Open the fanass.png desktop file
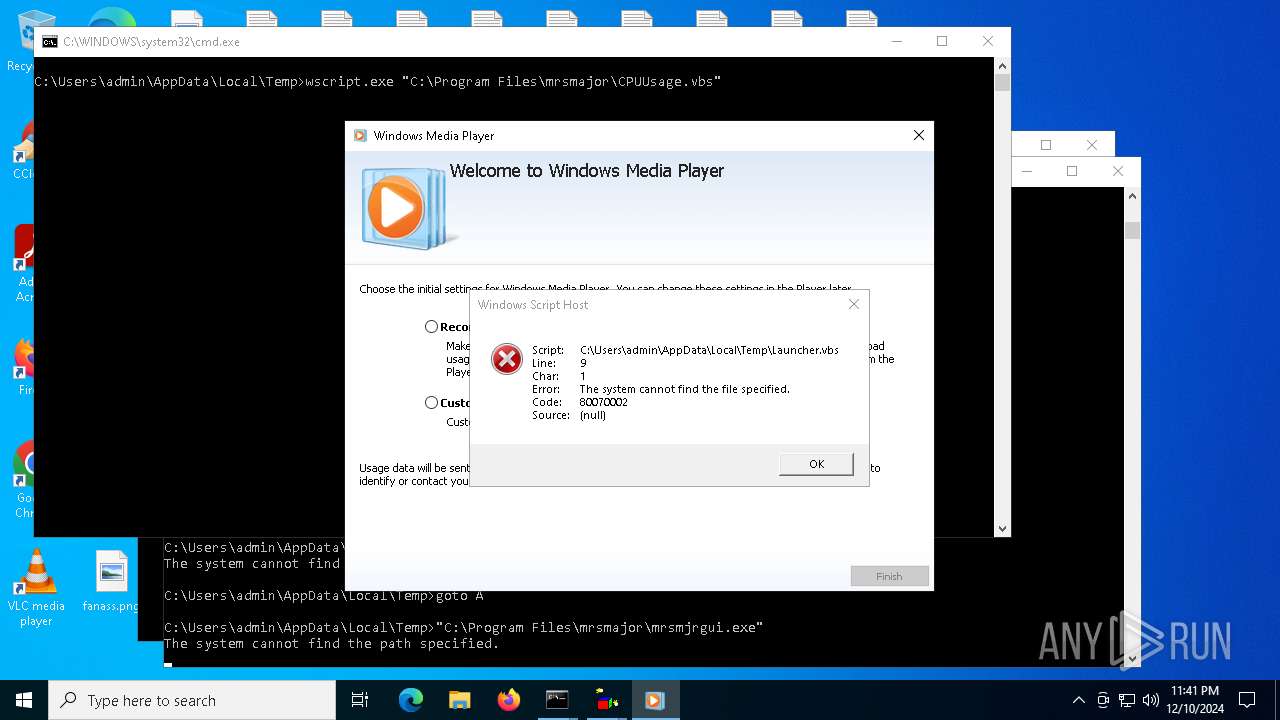Image resolution: width=1280 pixels, height=720 pixels. point(111,581)
